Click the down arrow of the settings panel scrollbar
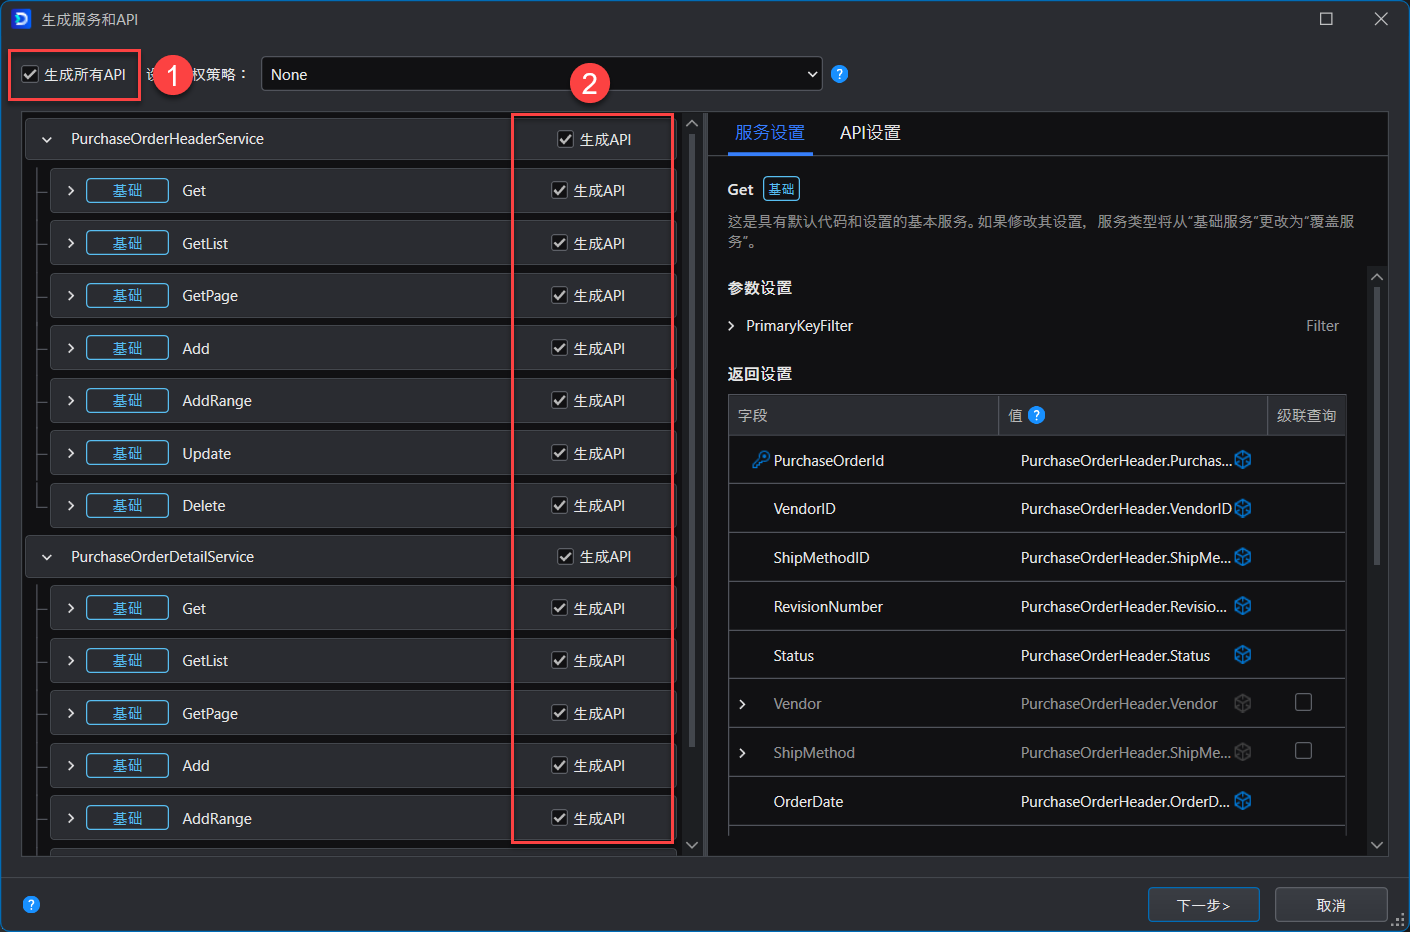This screenshot has height=932, width=1410. 1377,845
